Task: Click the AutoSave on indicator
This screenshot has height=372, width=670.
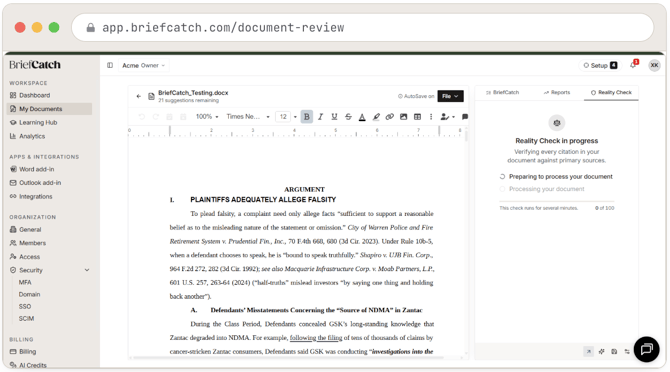Action: [x=416, y=96]
